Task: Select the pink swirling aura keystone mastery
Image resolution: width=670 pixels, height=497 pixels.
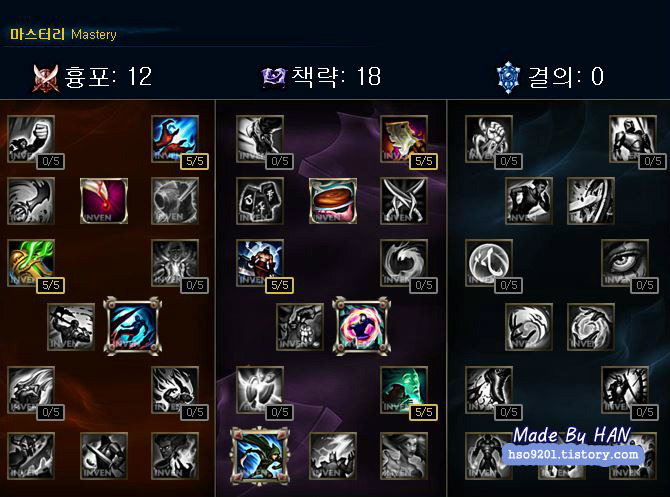Action: pos(361,326)
